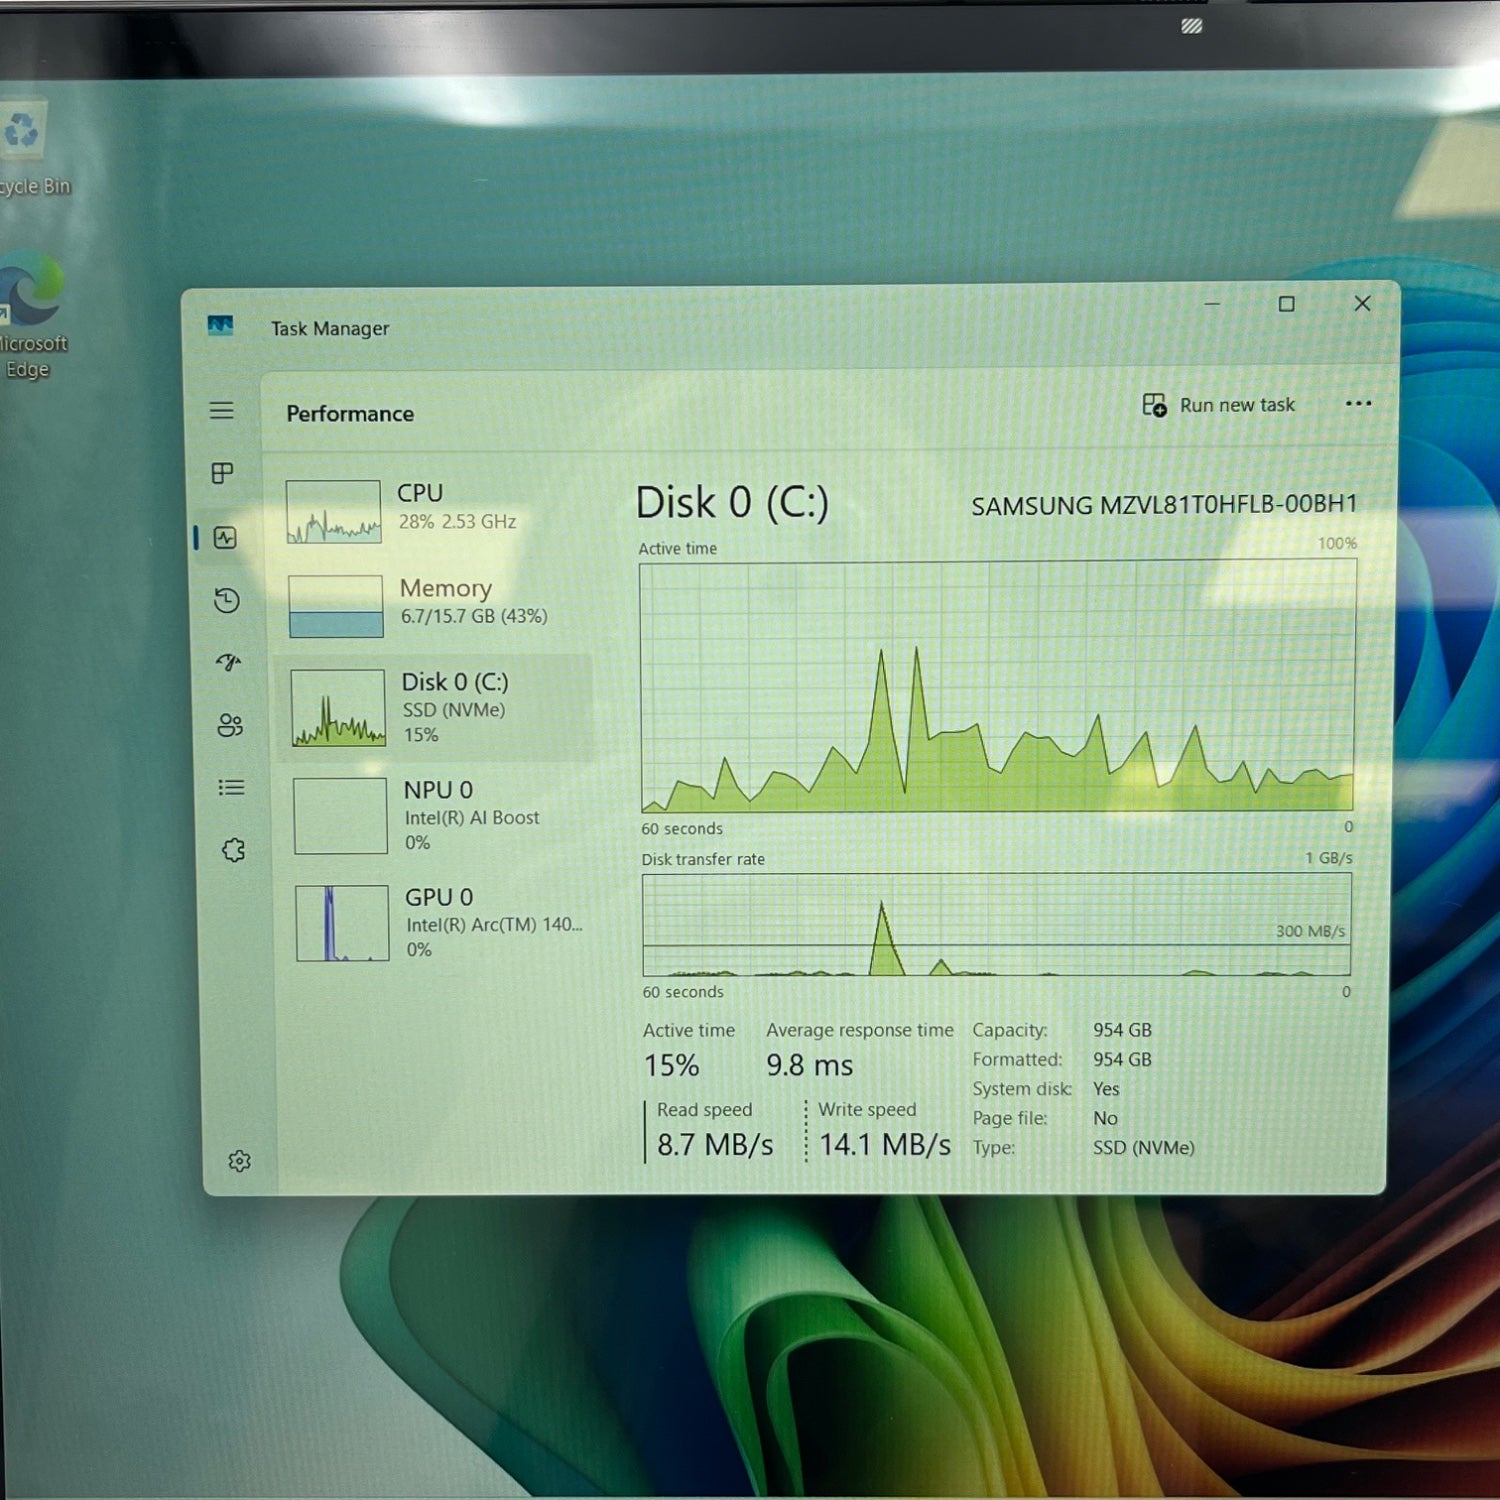Click the Task Manager app icon in title bar
Screen dimensions: 1500x1500
click(x=220, y=325)
